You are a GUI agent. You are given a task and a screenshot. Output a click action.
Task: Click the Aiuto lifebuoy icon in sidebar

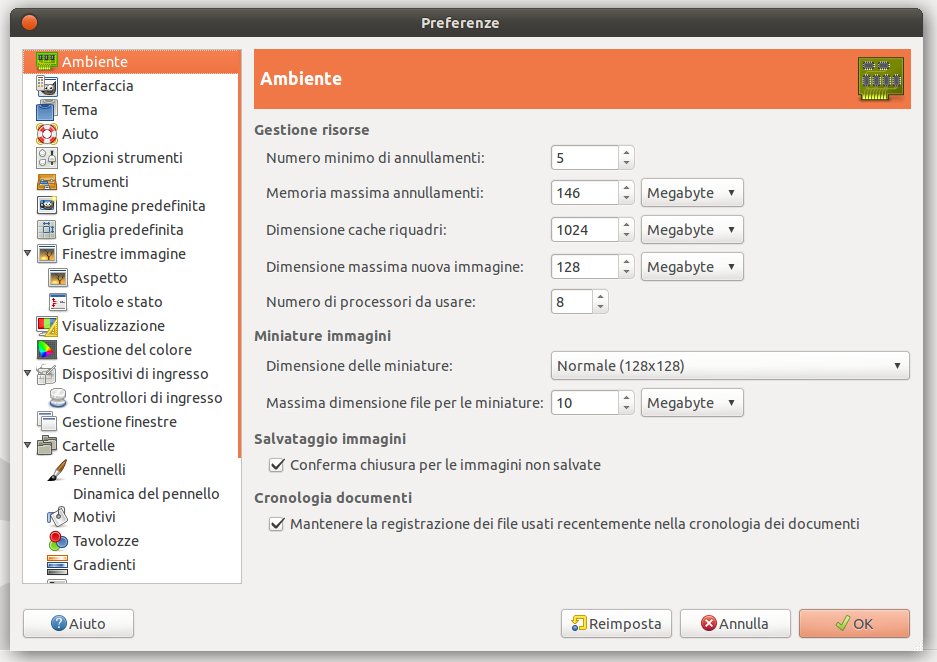pyautogui.click(x=47, y=134)
